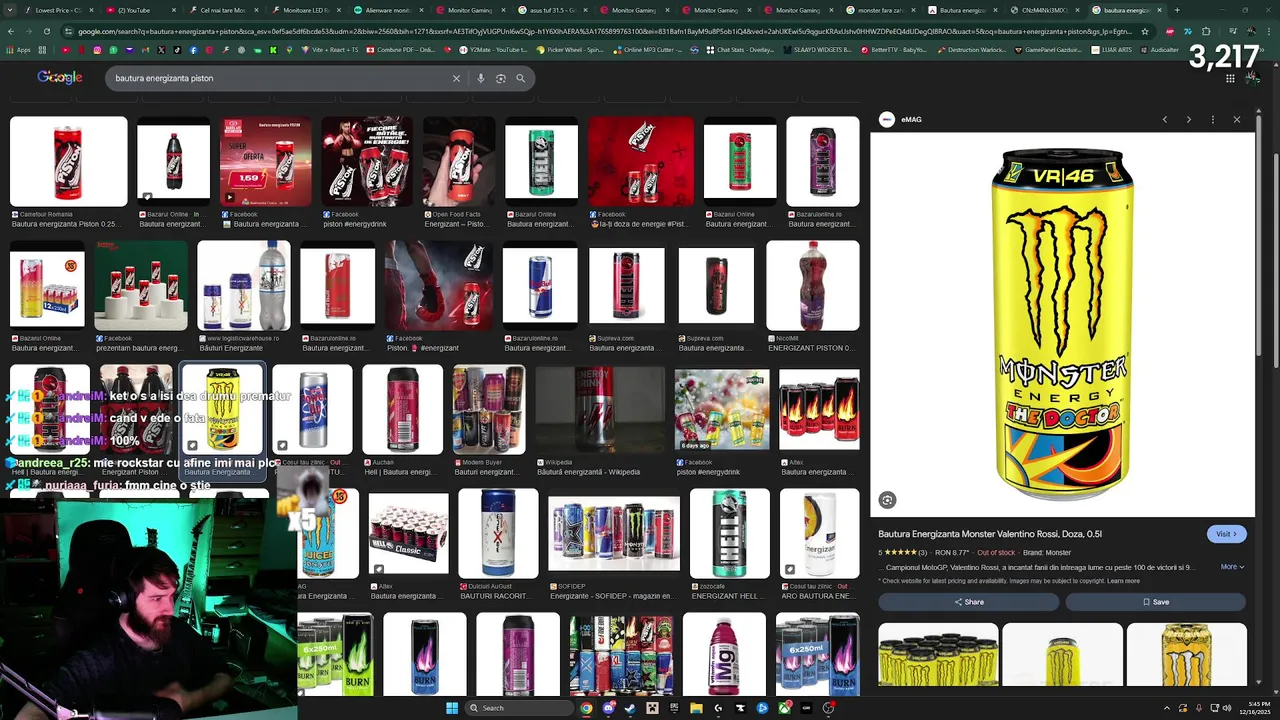Open Picker Wheel bookmark
This screenshot has width=1280, height=720.
570,49
